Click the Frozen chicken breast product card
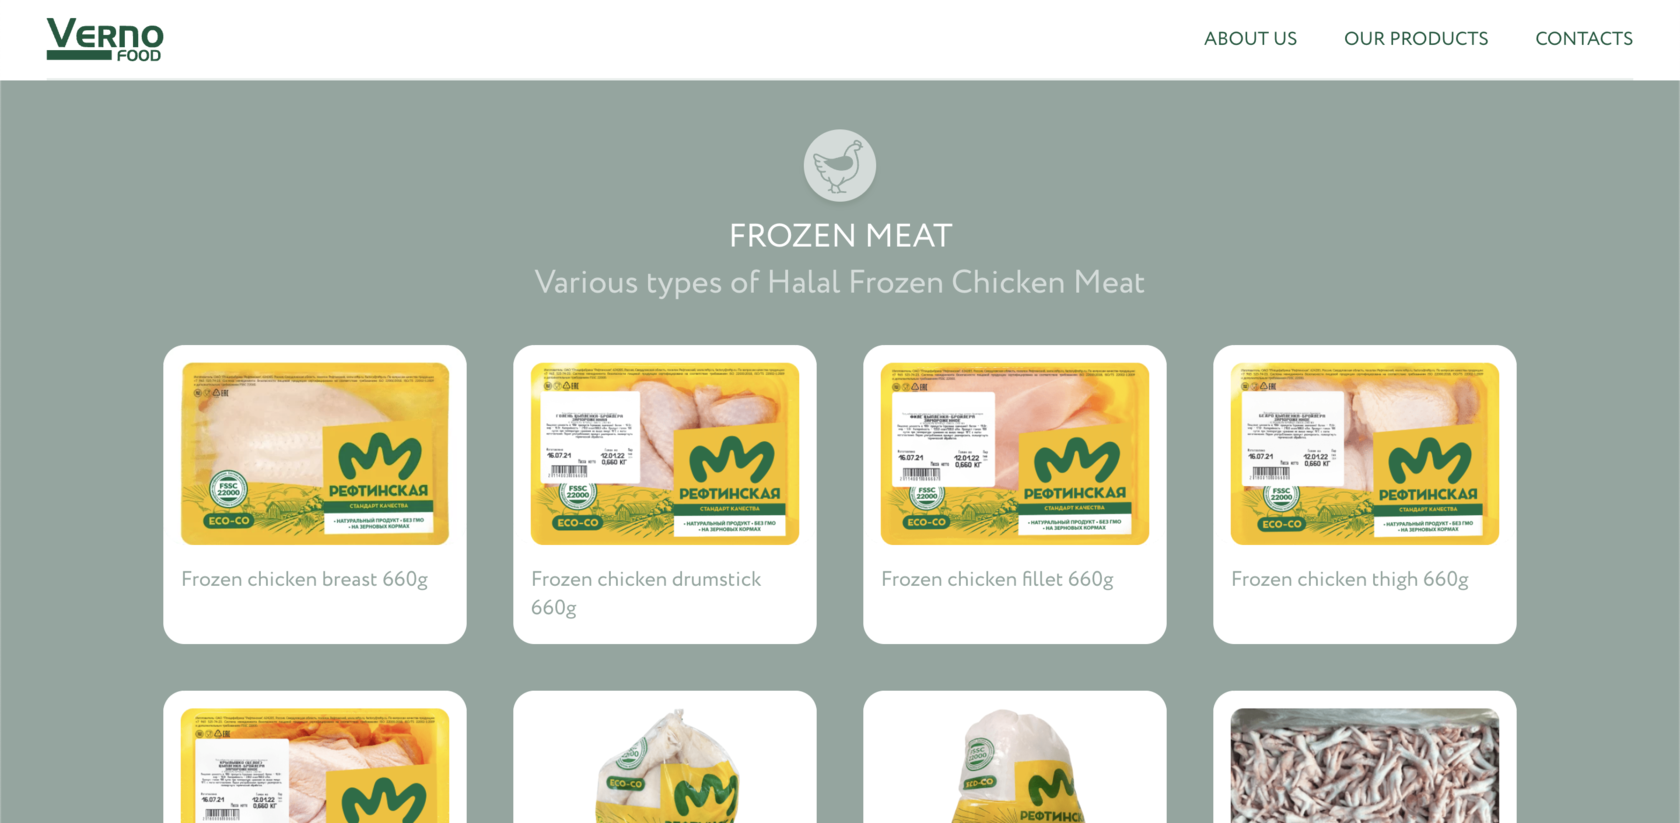1680x823 pixels. (x=314, y=494)
